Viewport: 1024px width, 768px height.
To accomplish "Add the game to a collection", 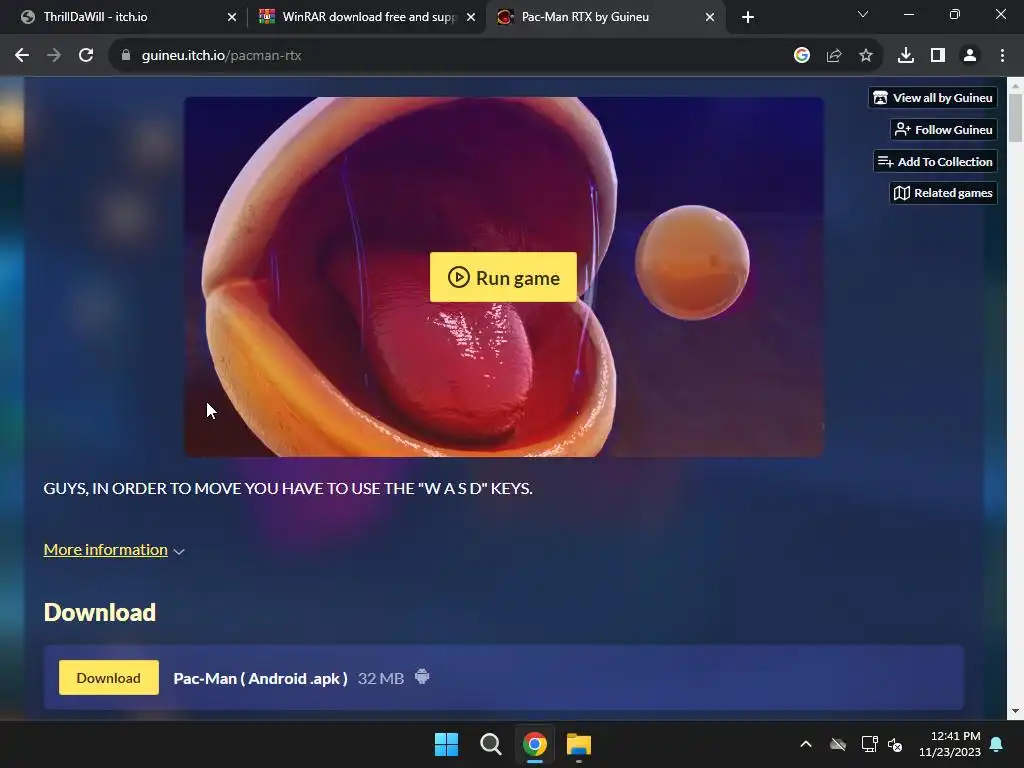I will [x=935, y=162].
